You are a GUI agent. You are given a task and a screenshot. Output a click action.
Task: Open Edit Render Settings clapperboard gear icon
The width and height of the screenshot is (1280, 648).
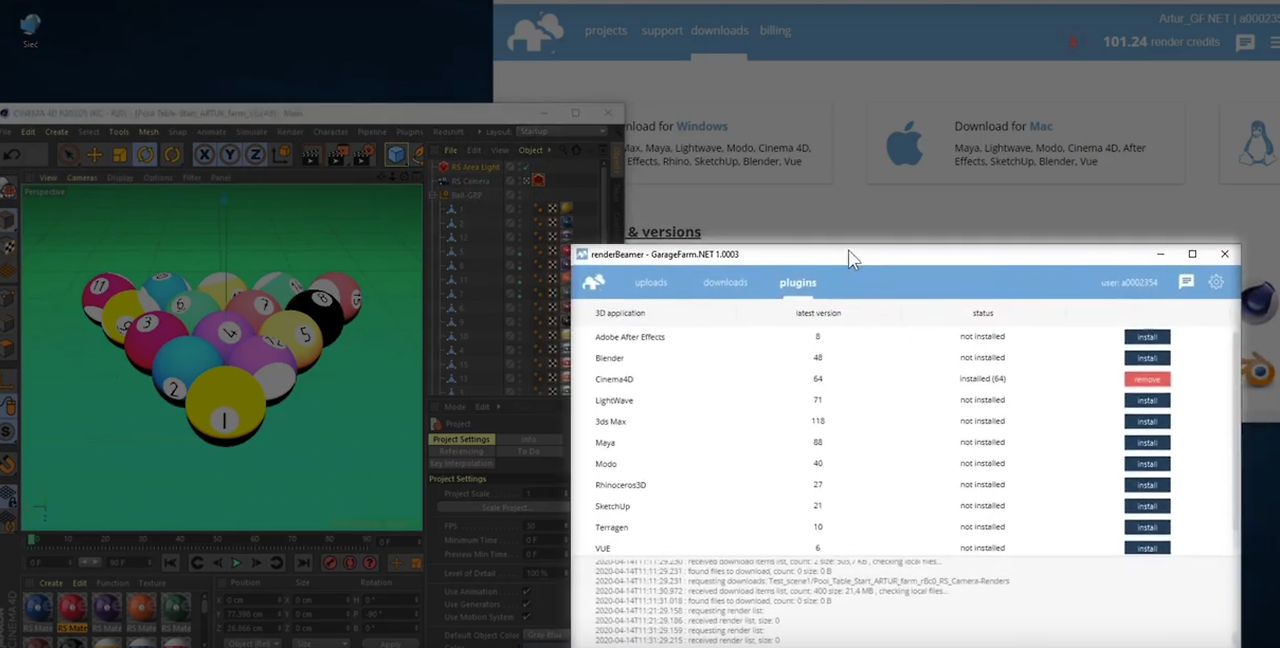(363, 154)
